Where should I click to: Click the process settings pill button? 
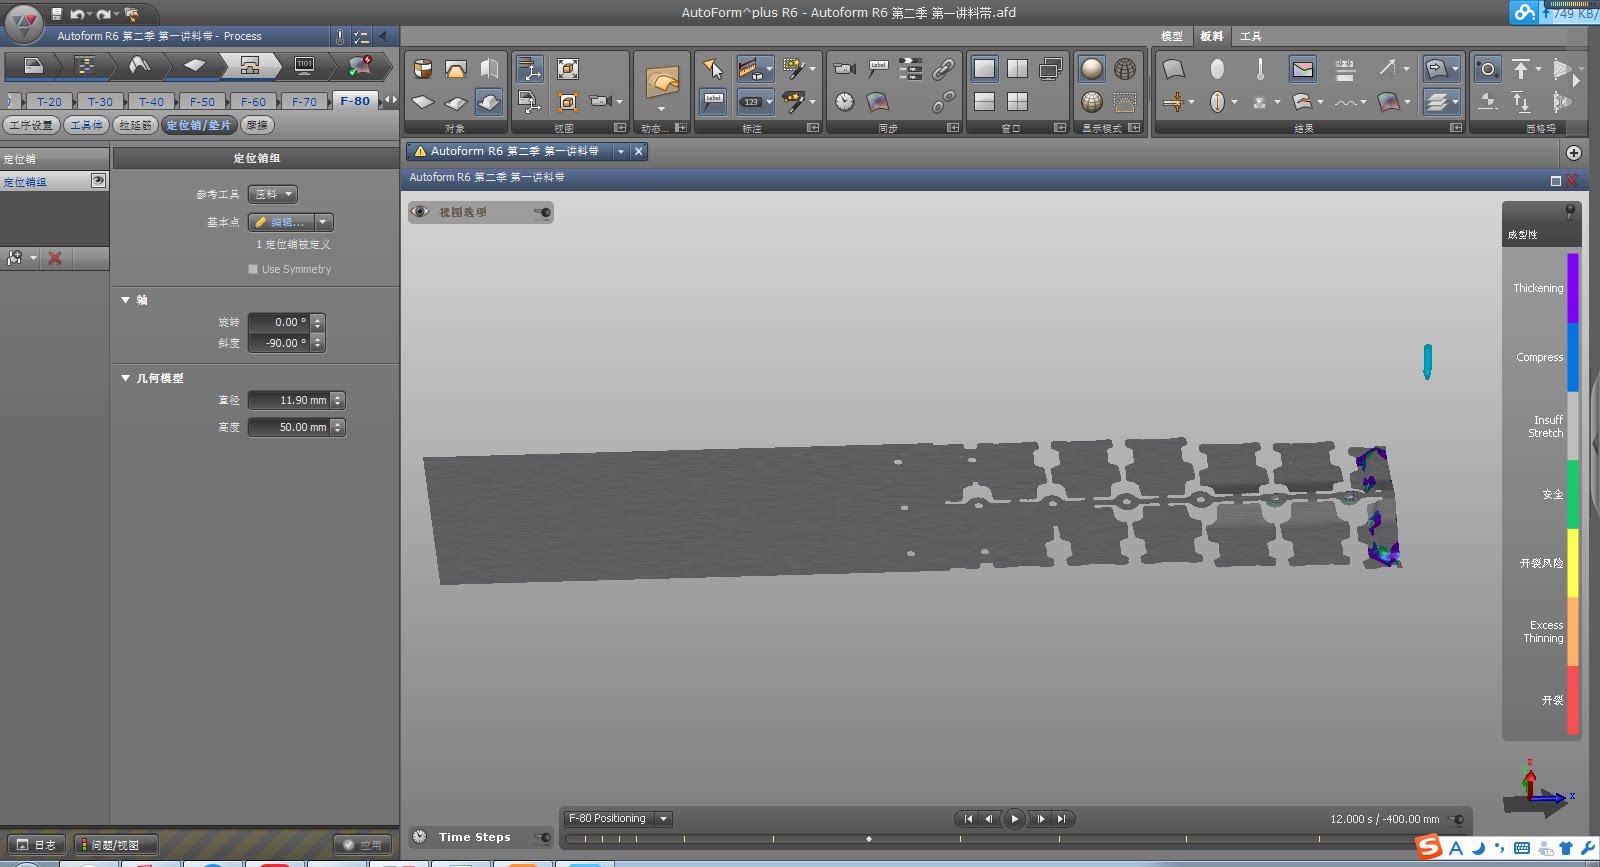click(31, 125)
